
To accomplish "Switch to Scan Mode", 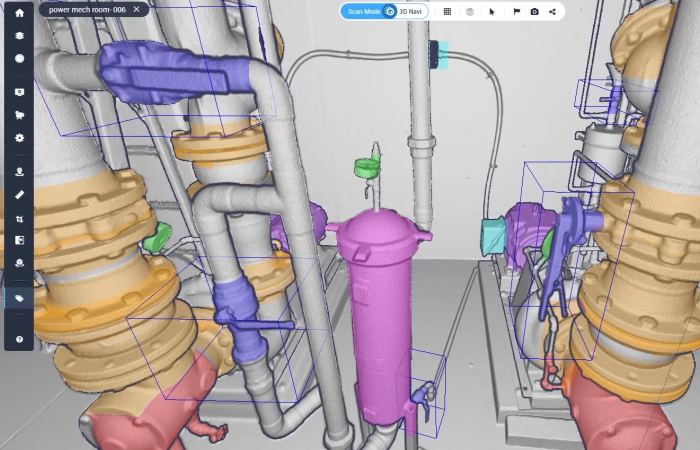I will (x=364, y=12).
